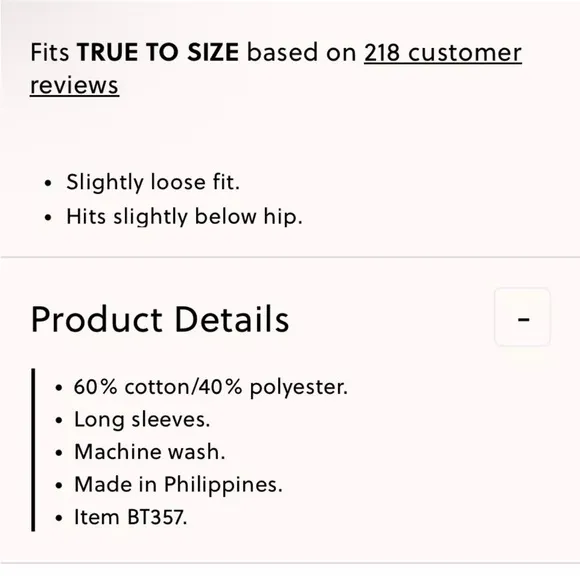
Task: Click the bullet dot before "Slightly loose fit"
Action: pos(48,183)
